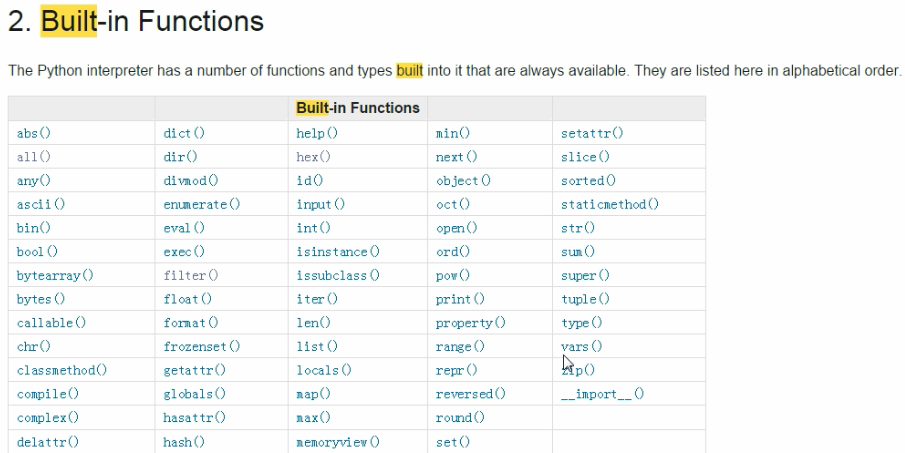This screenshot has width=905, height=453.
Task: Click the bin() link
Action: point(34,228)
